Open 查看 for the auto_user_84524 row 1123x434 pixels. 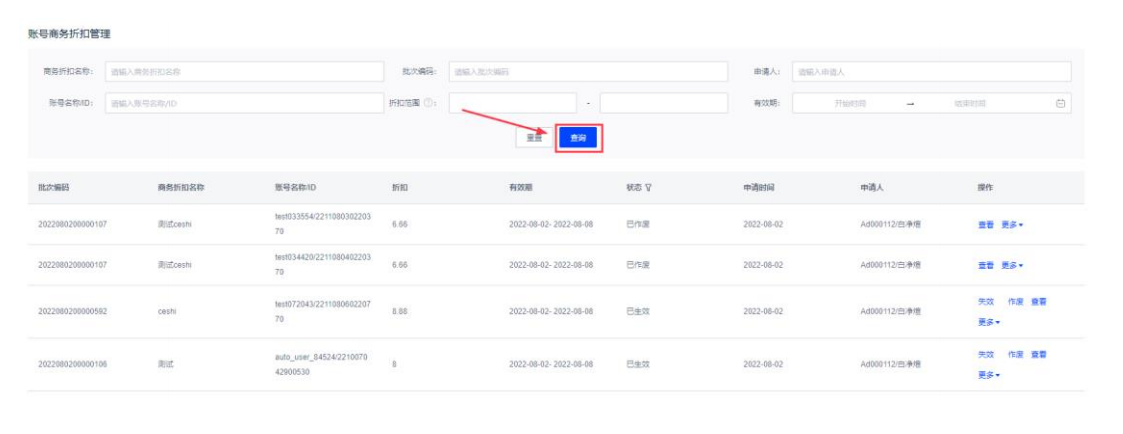pos(1038,355)
